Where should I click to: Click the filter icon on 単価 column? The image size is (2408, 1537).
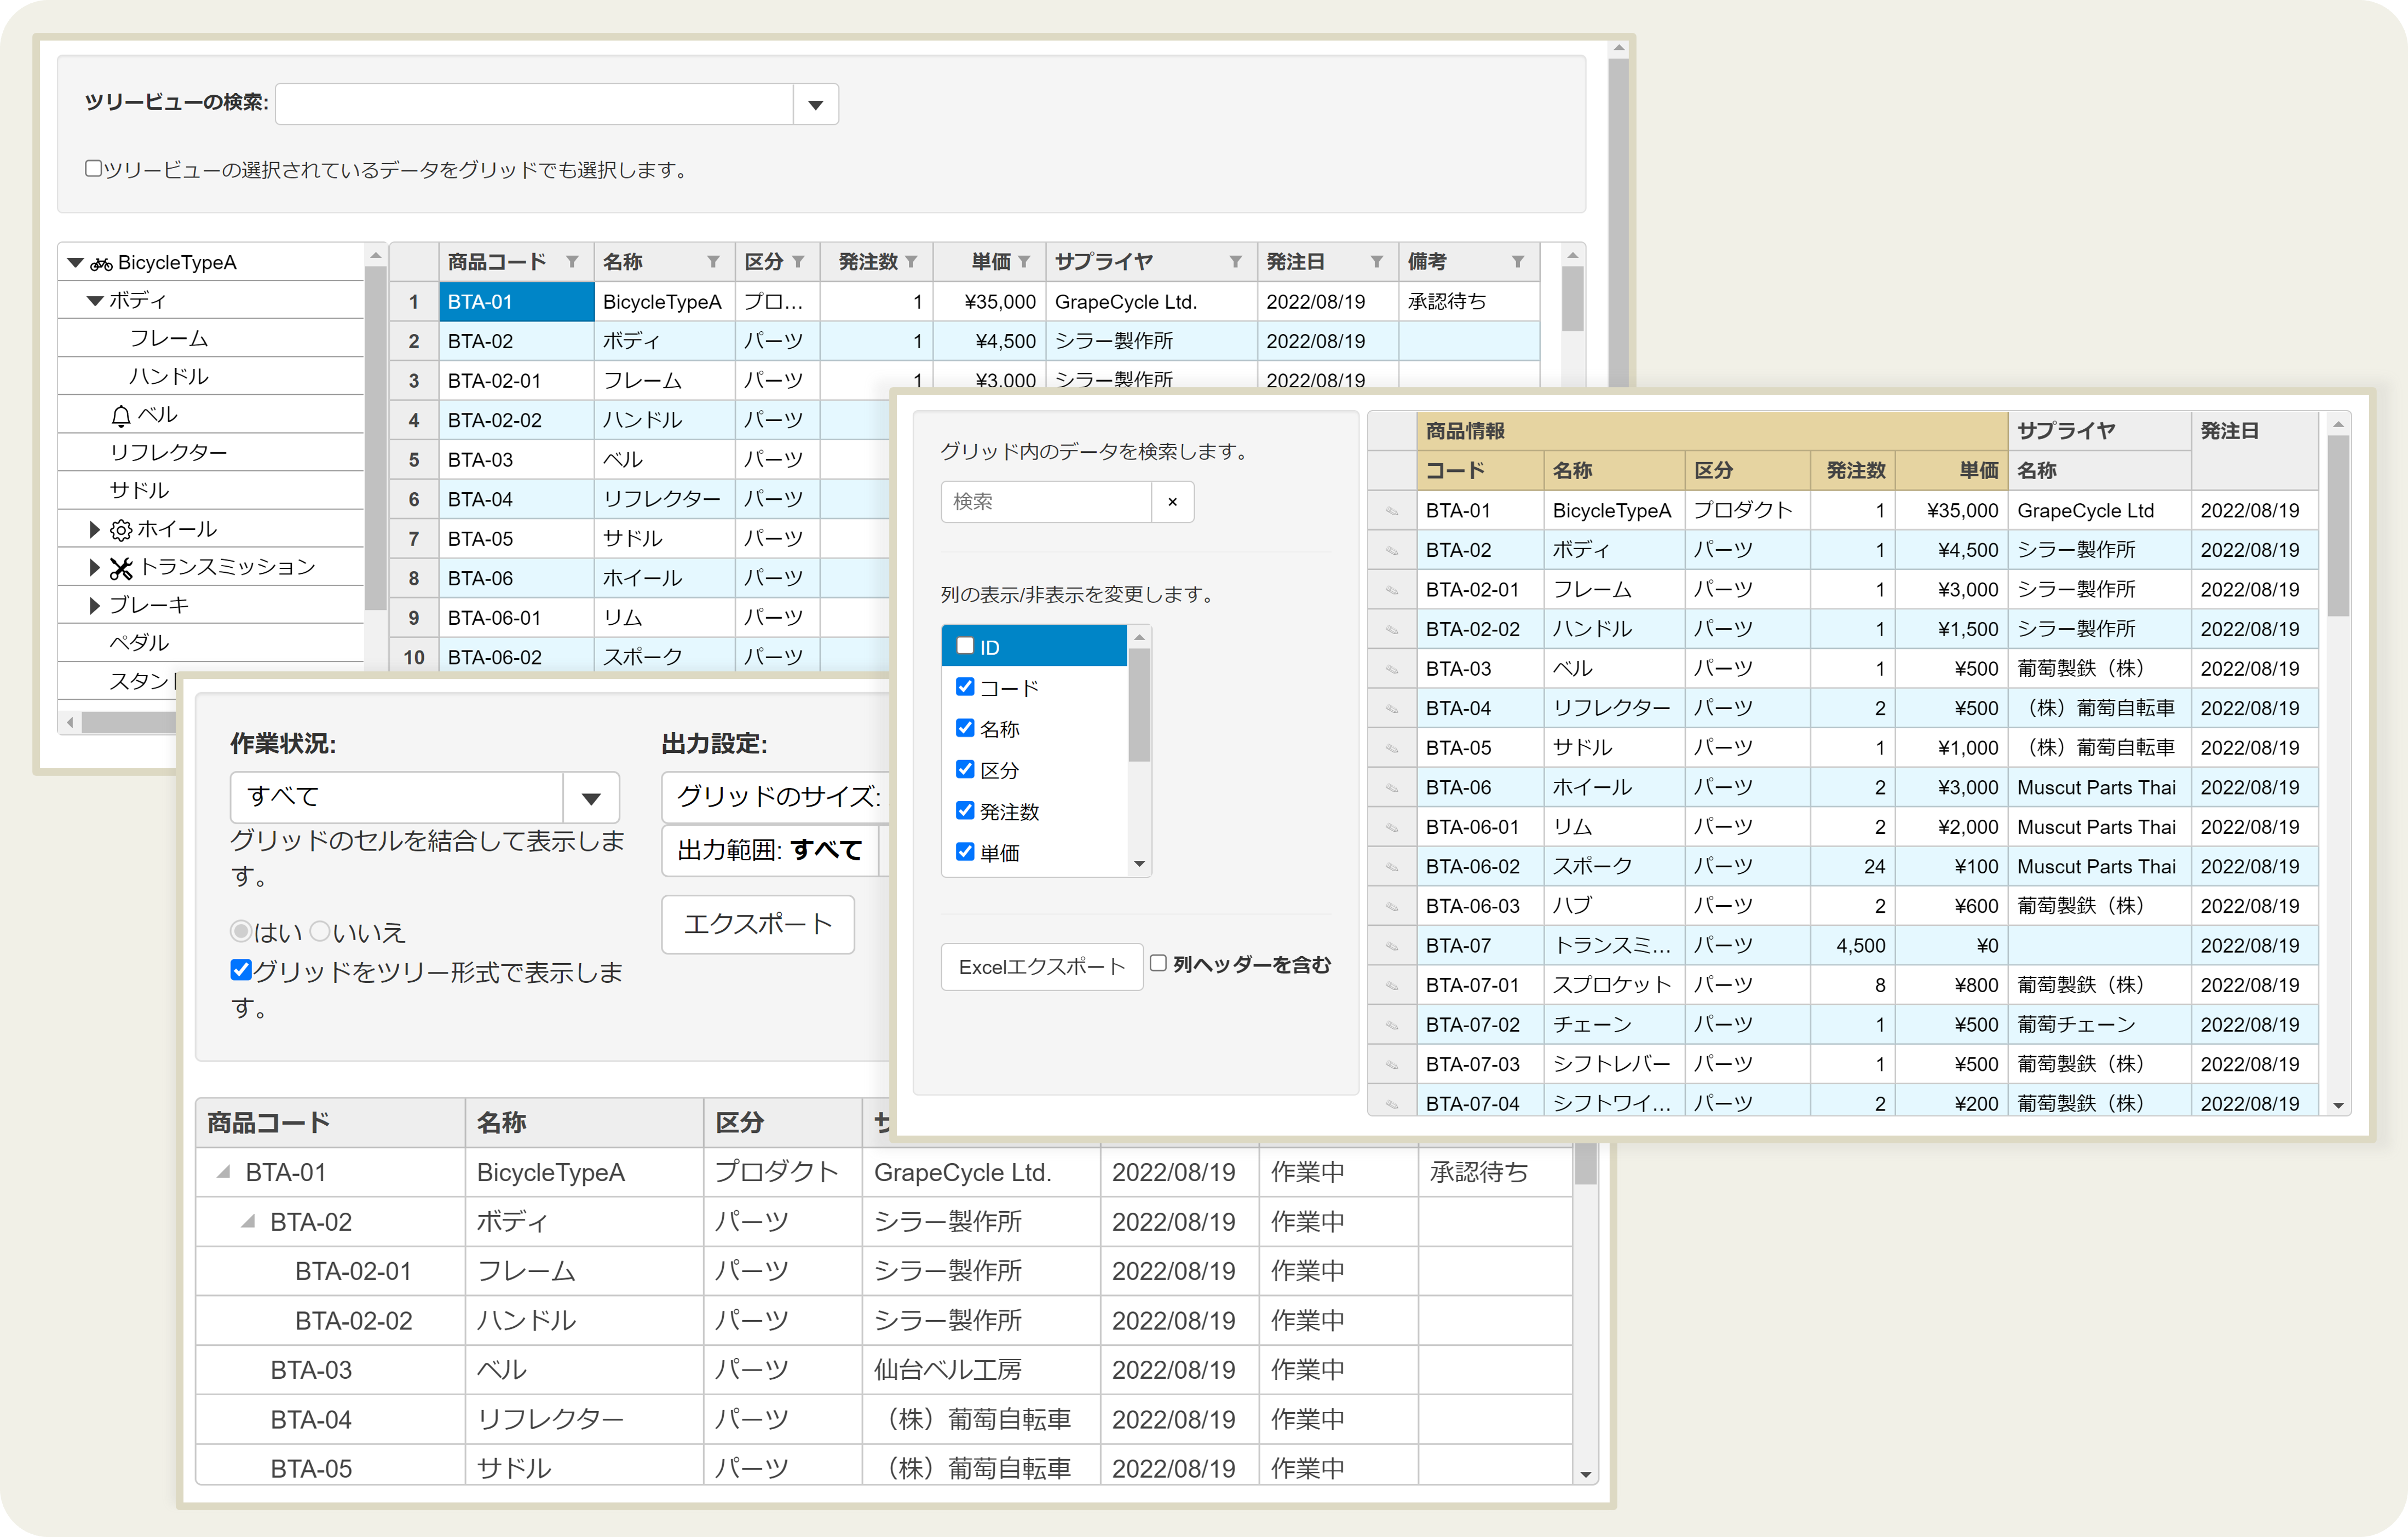pos(1024,262)
